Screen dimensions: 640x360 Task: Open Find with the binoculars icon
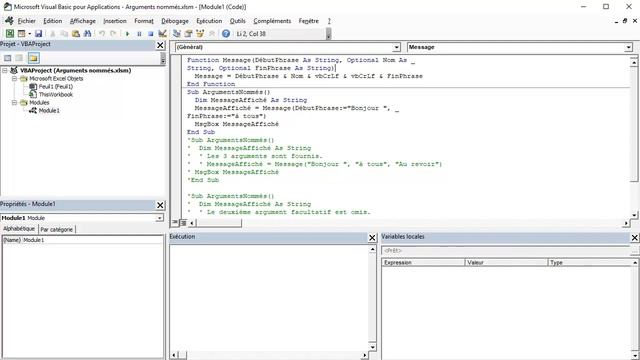point(87,33)
